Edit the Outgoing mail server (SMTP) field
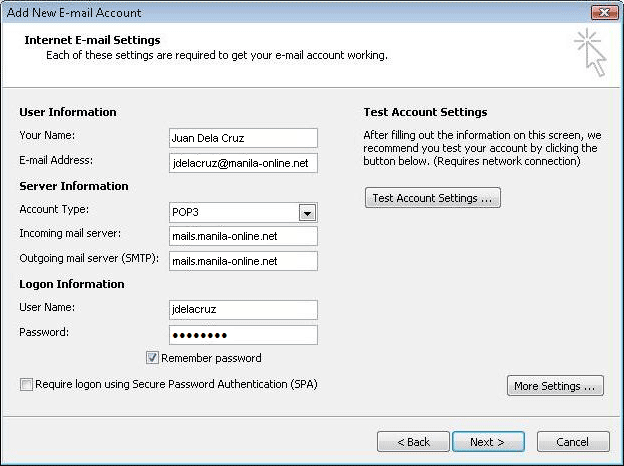624x466 pixels. tap(243, 261)
